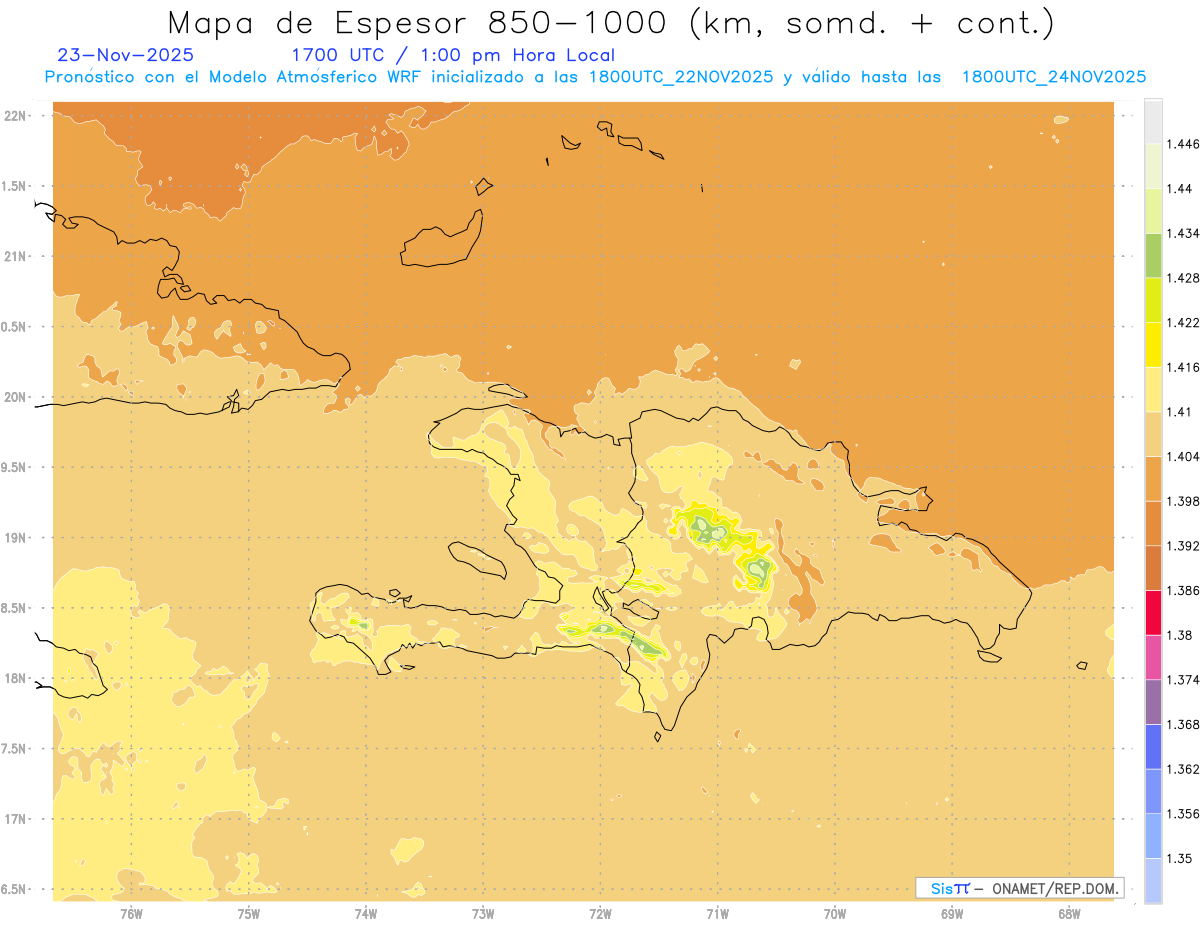Pick the blue legend swatch between 1.362 and 1.368
Image resolution: width=1200 pixels, height=927 pixels.
pos(1153,746)
